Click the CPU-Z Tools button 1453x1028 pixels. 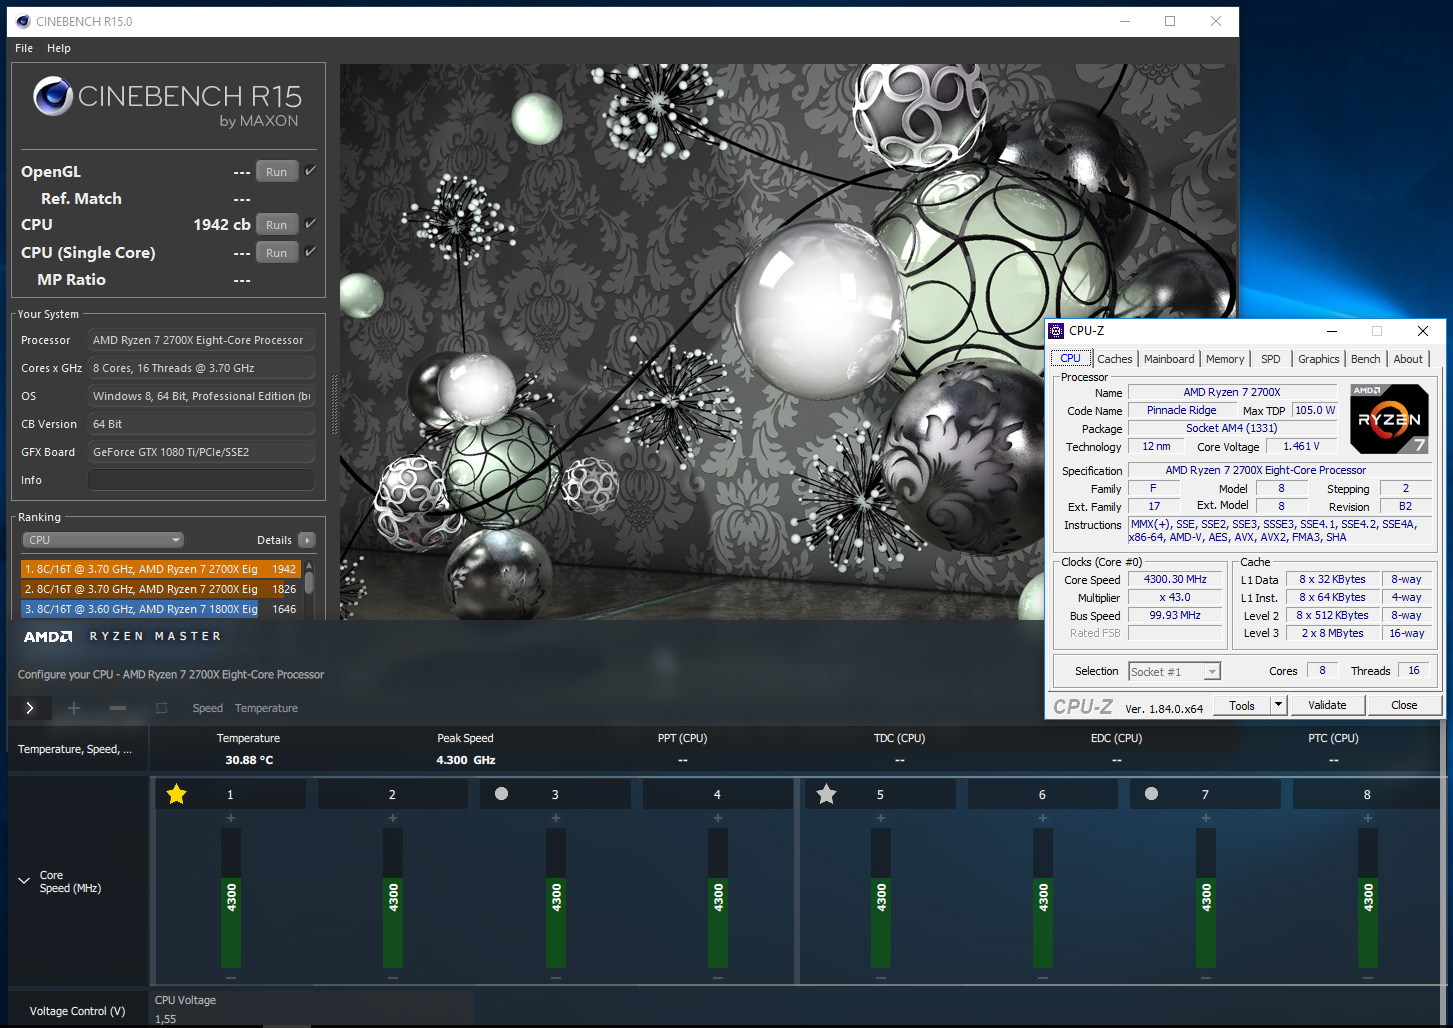1242,705
